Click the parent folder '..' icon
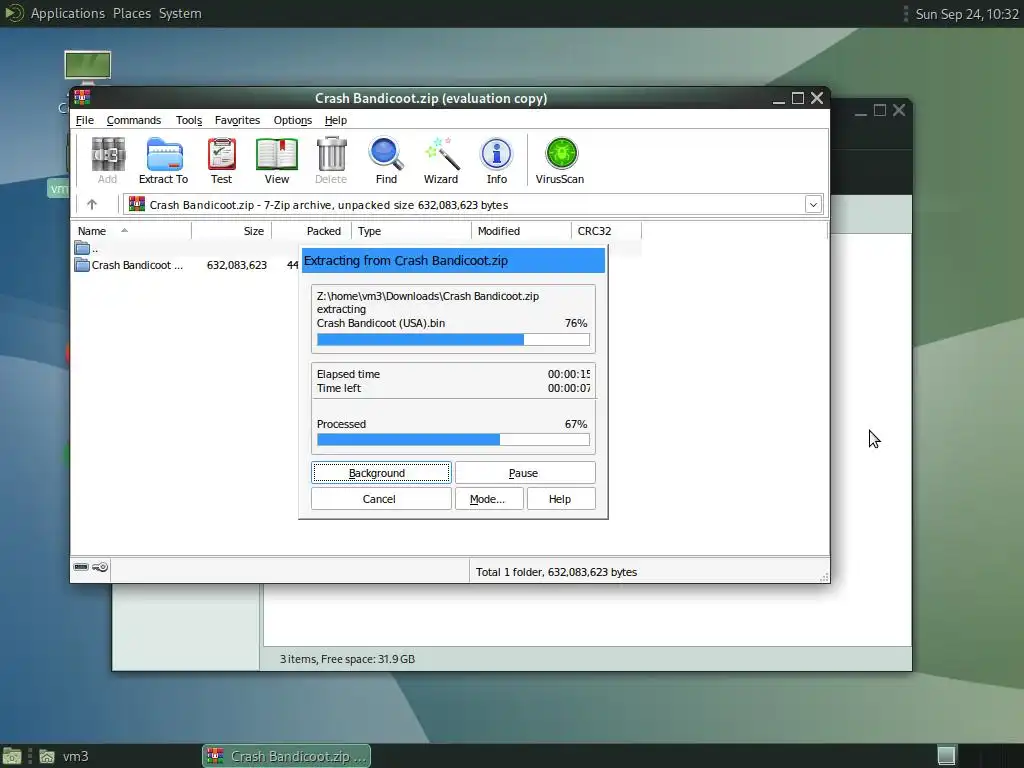This screenshot has height=768, width=1024. [x=82, y=248]
